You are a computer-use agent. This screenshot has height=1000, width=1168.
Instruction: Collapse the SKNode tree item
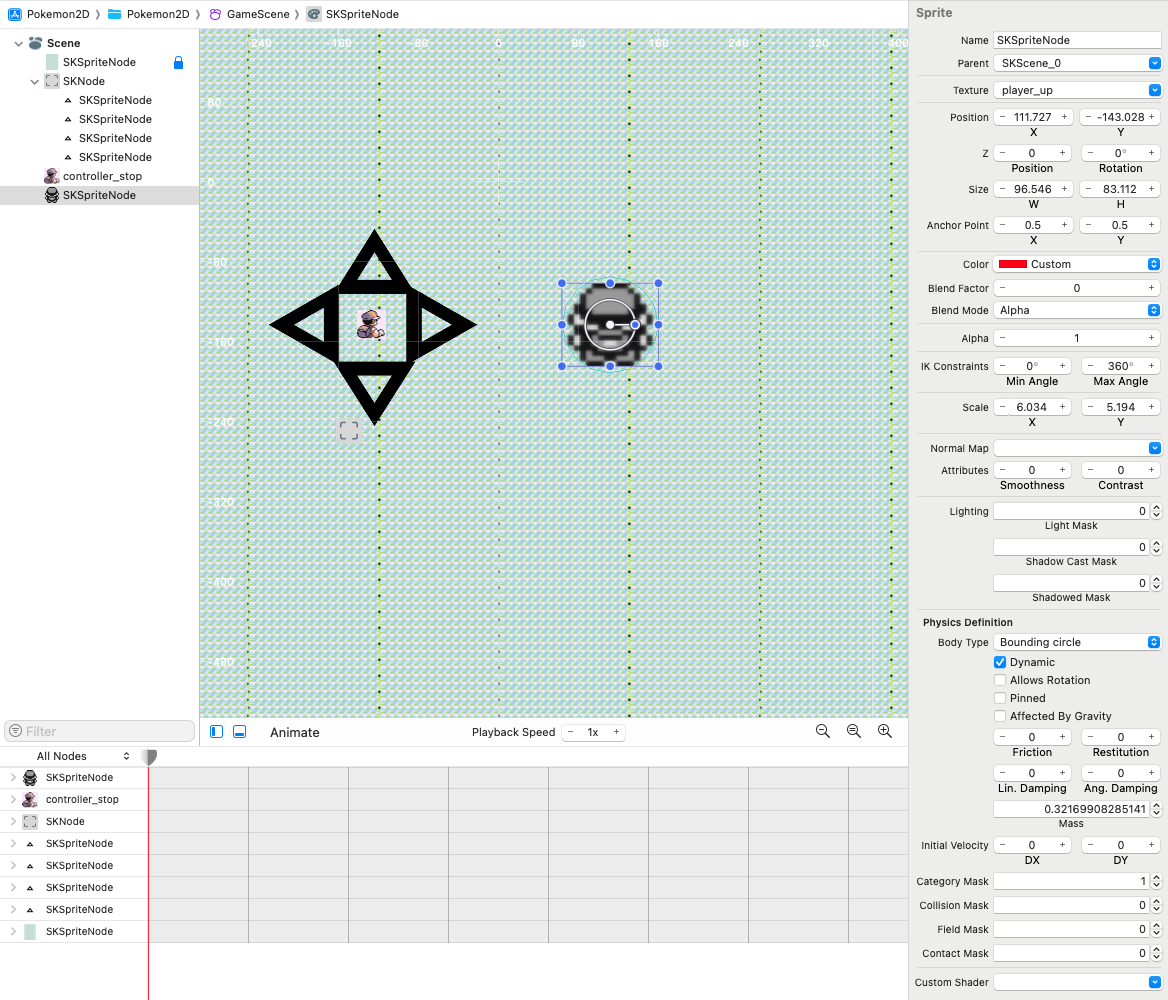[x=35, y=81]
